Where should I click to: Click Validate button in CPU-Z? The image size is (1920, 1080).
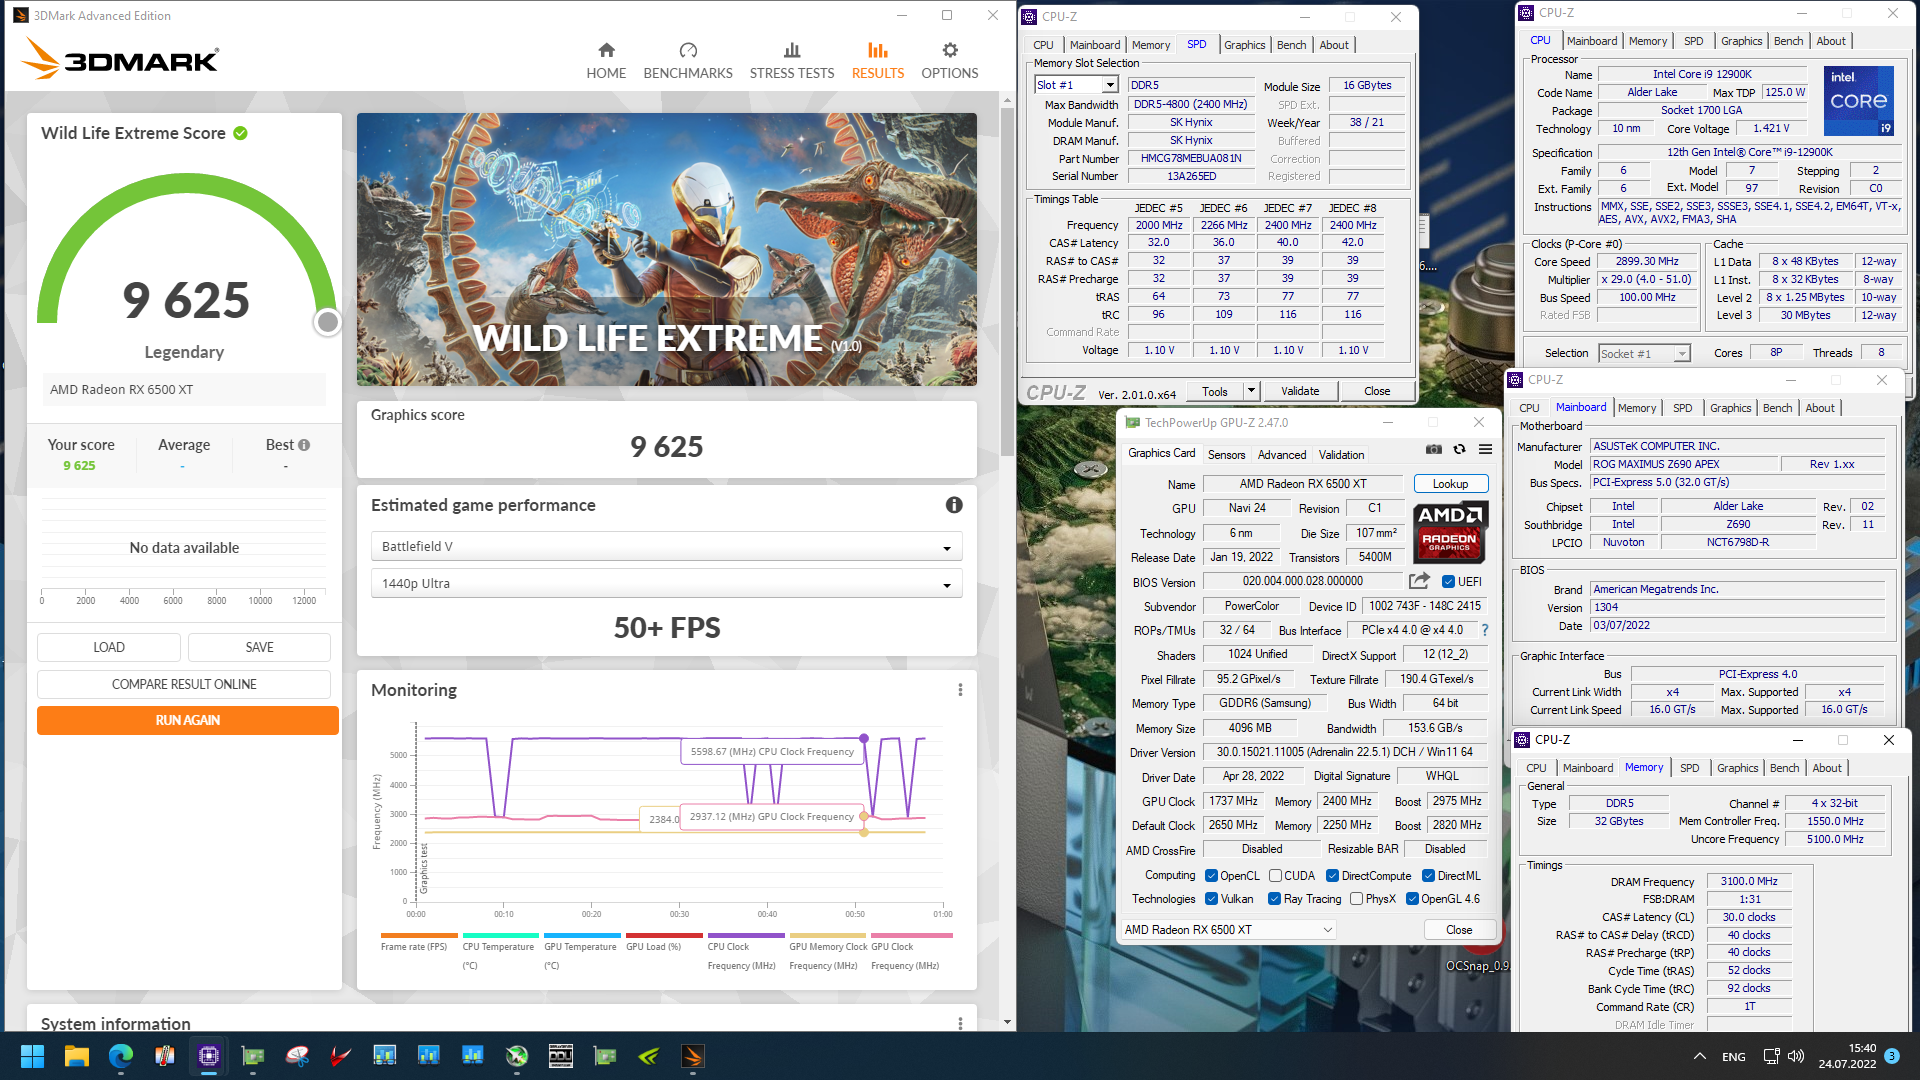click(1300, 391)
